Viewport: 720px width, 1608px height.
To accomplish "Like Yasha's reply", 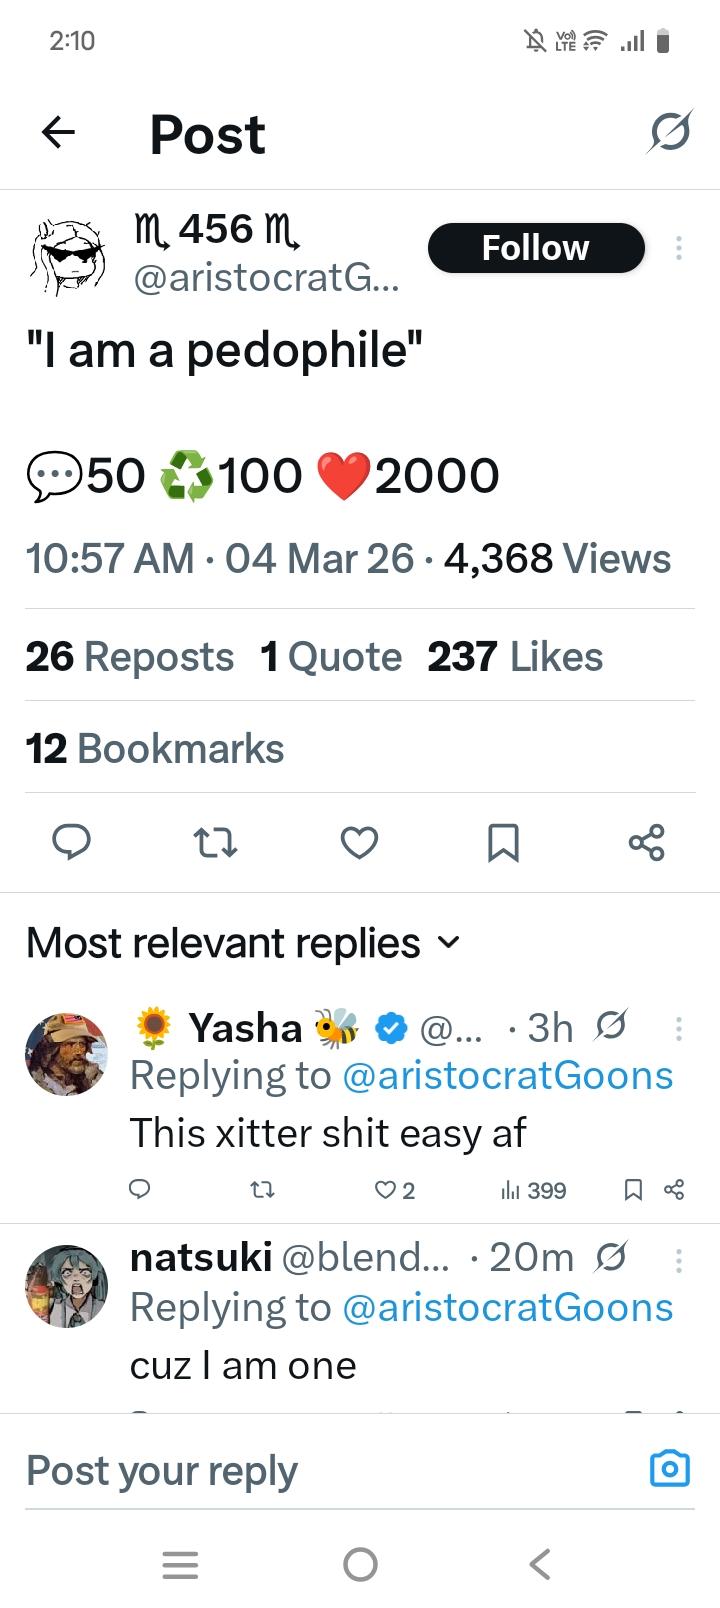I will click(386, 1189).
